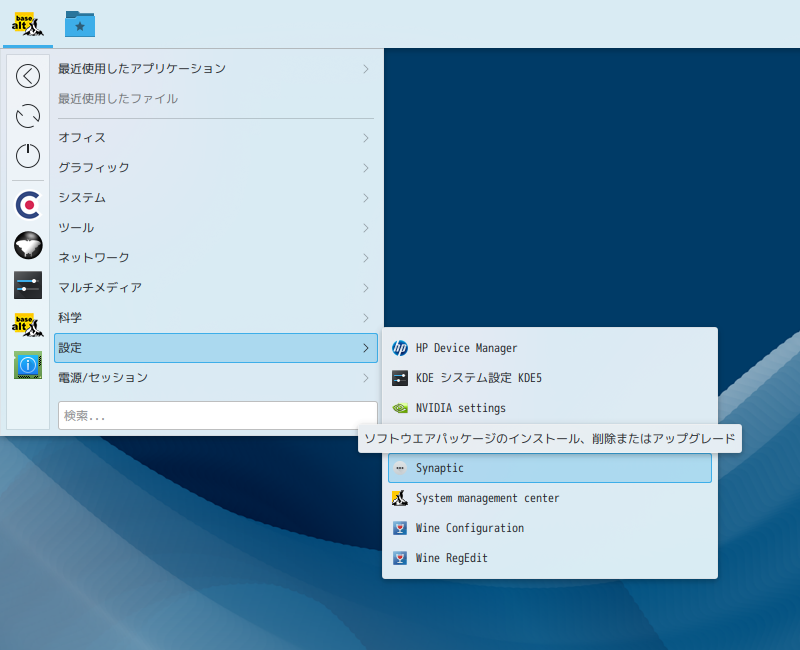Screen dimensions: 800x650
Task: Open the starred folder icon in the top panel
Action: (80, 24)
